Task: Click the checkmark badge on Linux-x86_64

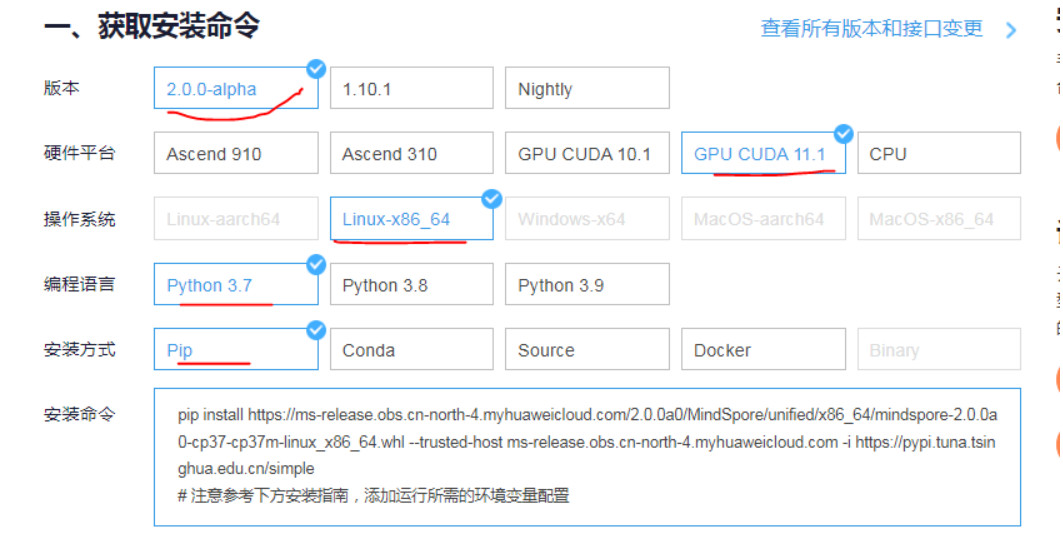Action: [491, 199]
